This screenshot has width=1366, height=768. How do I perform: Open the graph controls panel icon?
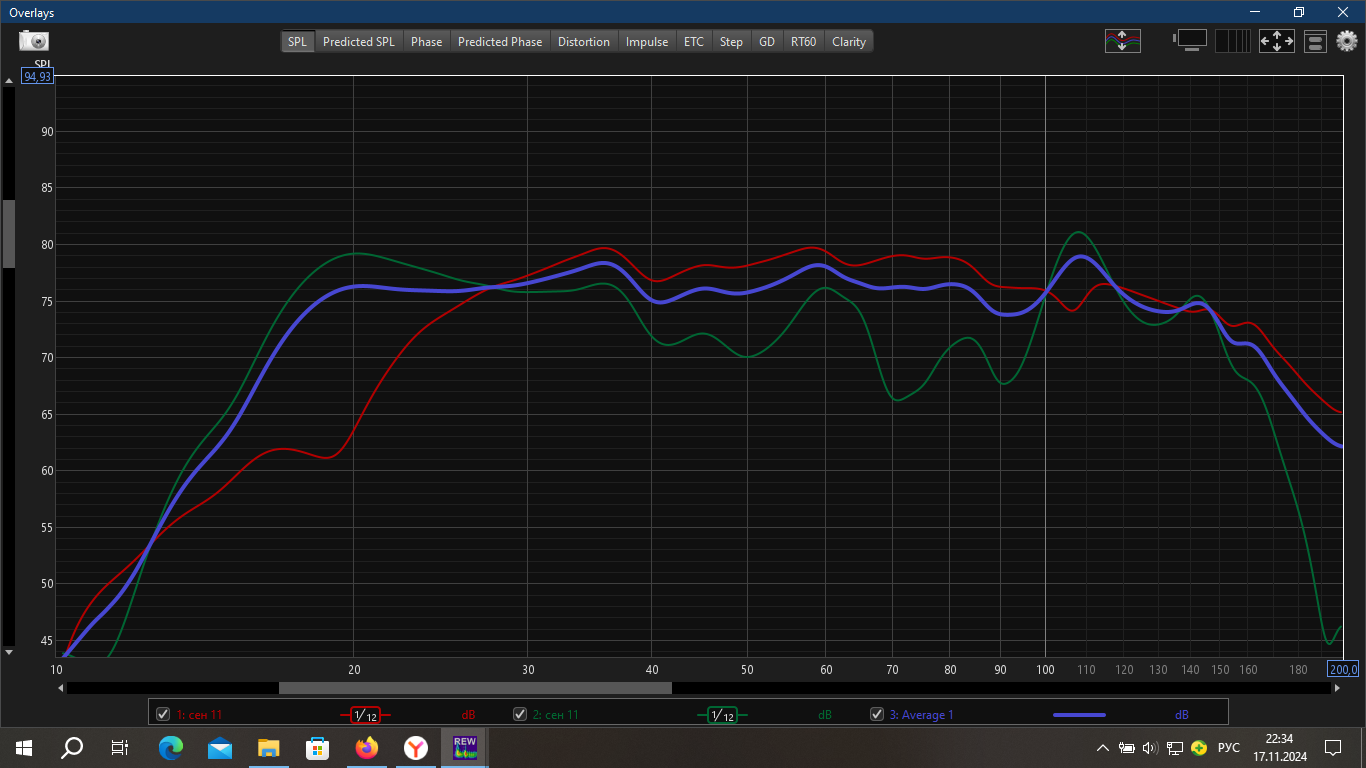click(x=1315, y=41)
